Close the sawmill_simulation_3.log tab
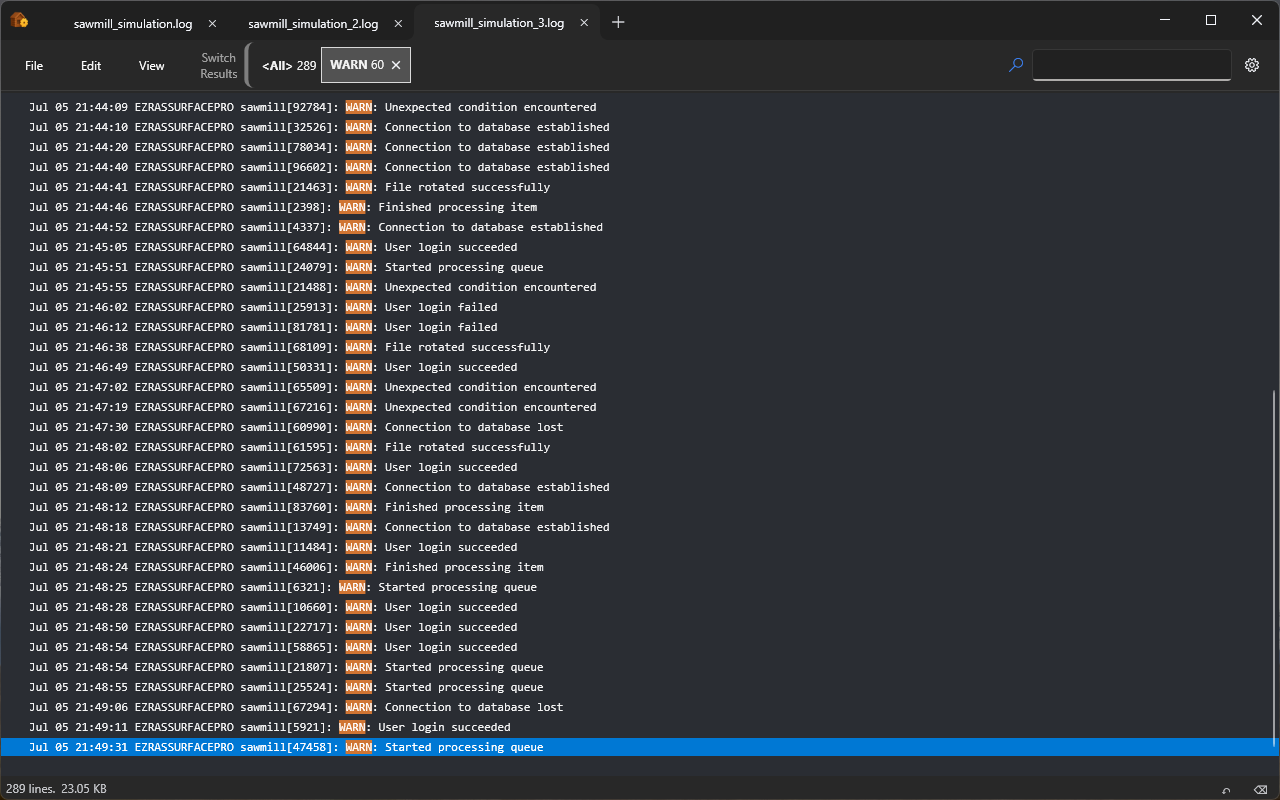1280x800 pixels. 583,23
